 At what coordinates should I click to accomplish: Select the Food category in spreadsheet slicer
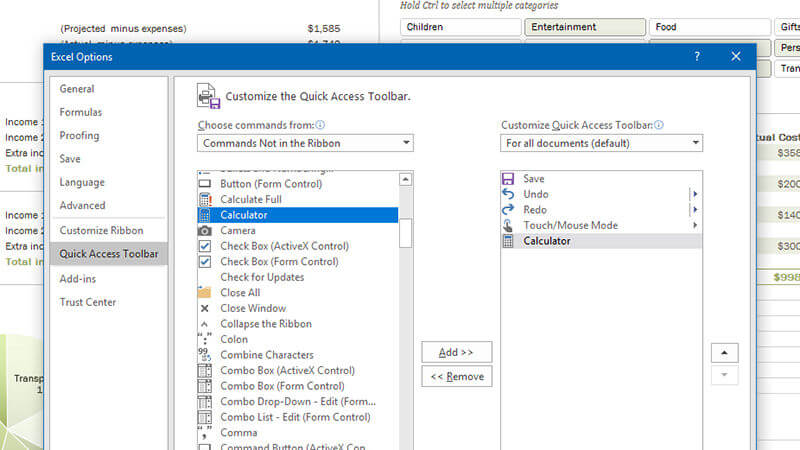tap(709, 27)
